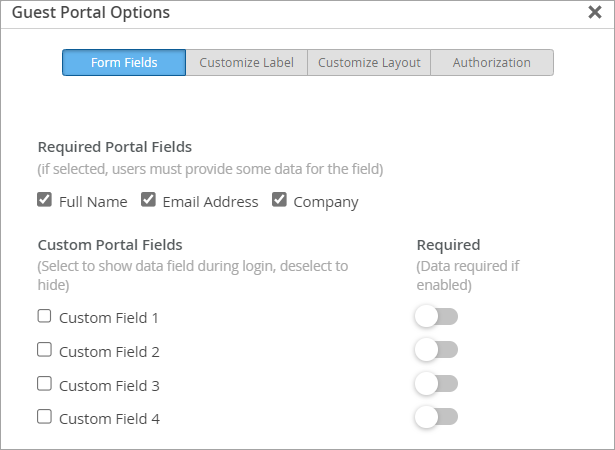Viewport: 615px width, 450px height.
Task: Deselect the Company required checkbox
Action: click(x=279, y=200)
